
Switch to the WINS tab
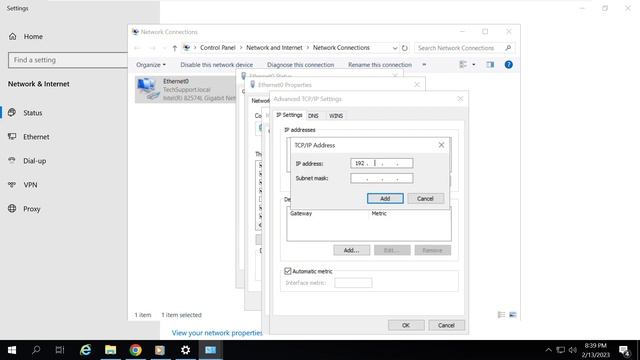pos(336,116)
